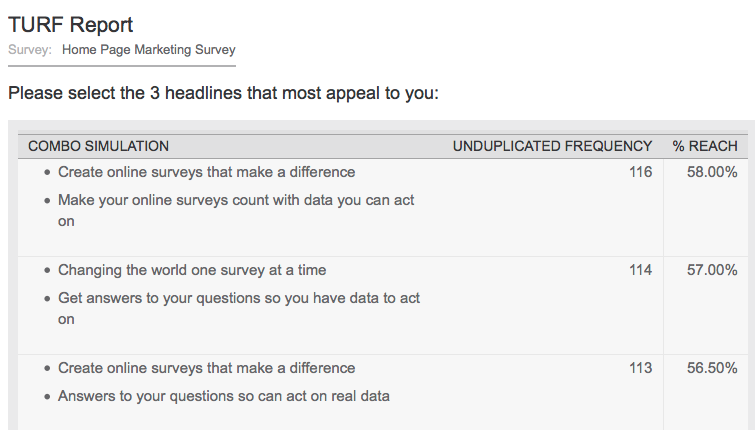This screenshot has width=755, height=430.
Task: Click the bullet before 'Changing the world'
Action: [48, 271]
